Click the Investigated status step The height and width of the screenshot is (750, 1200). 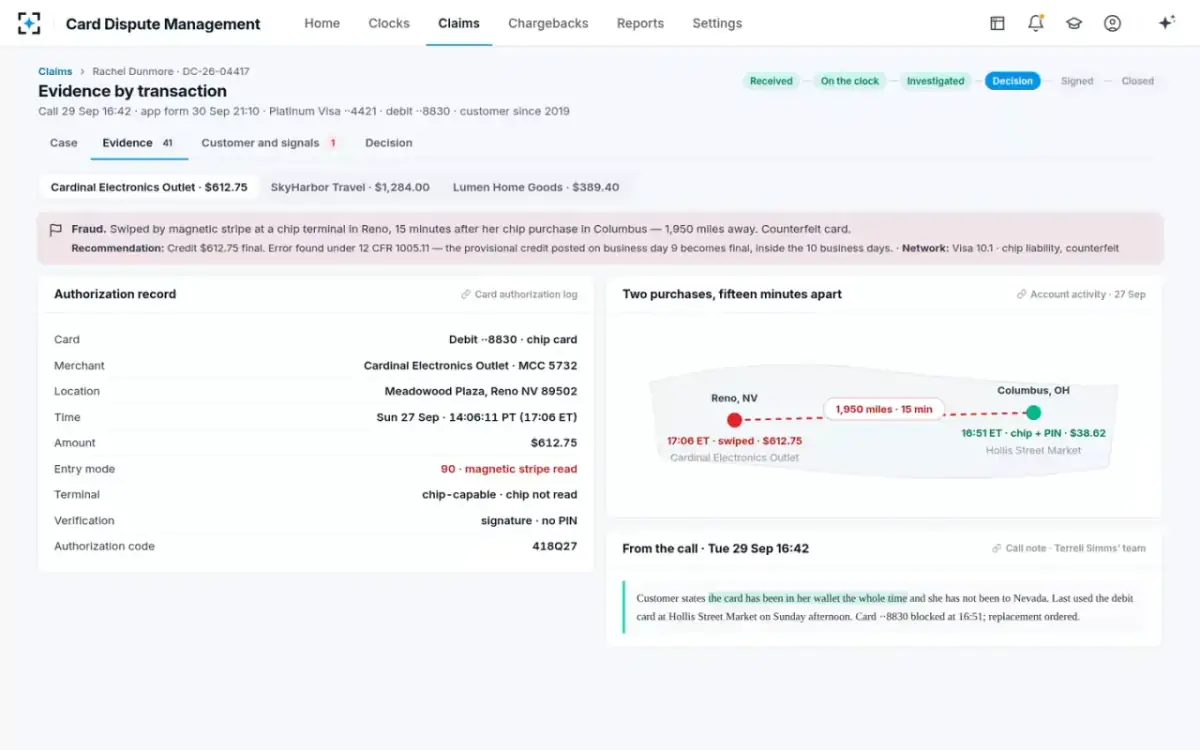936,81
